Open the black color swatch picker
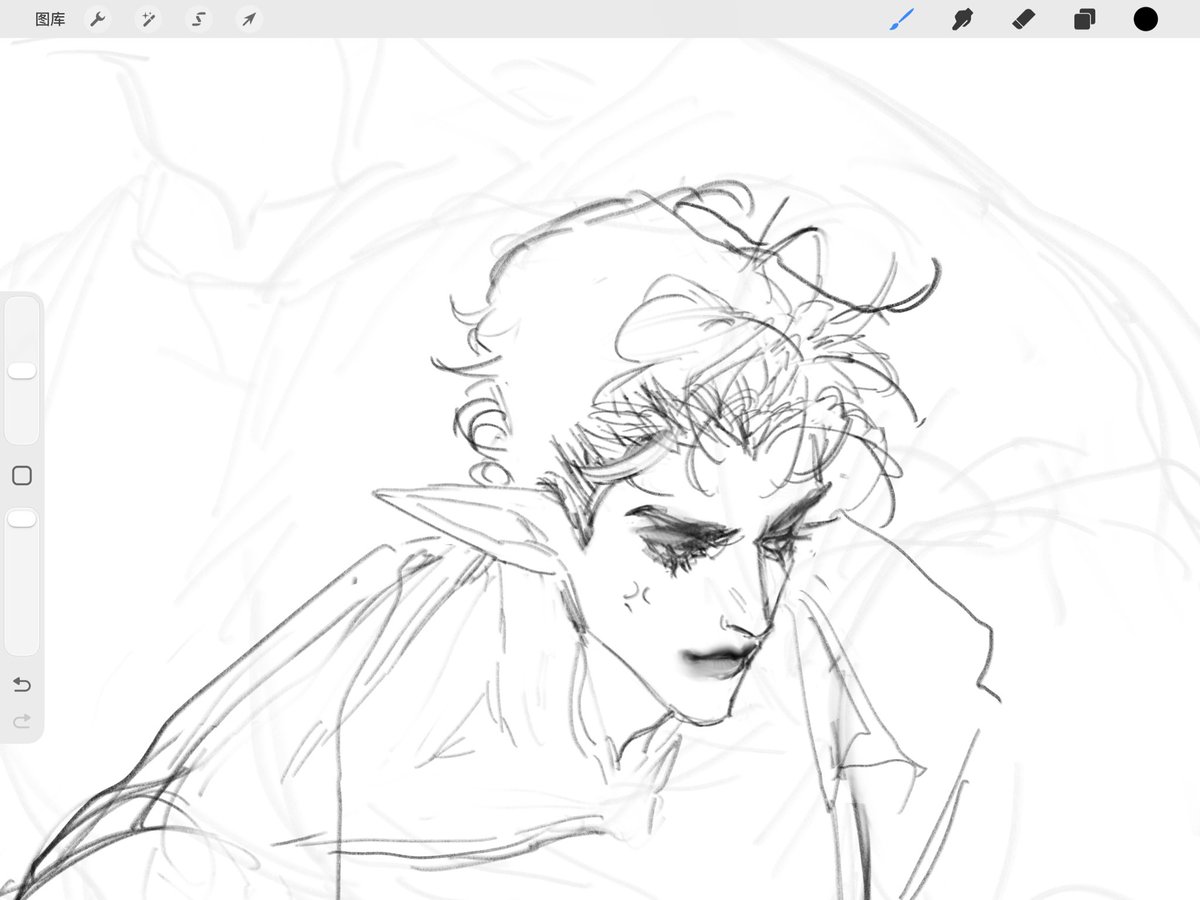 click(1146, 19)
